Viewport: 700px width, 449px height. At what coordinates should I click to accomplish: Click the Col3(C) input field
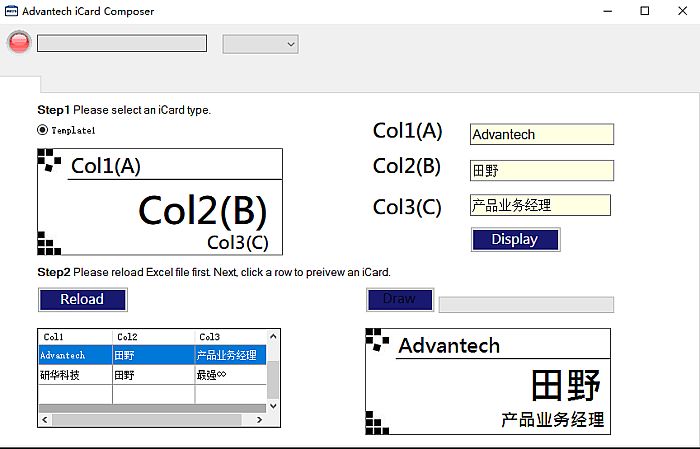pyautogui.click(x=540, y=205)
